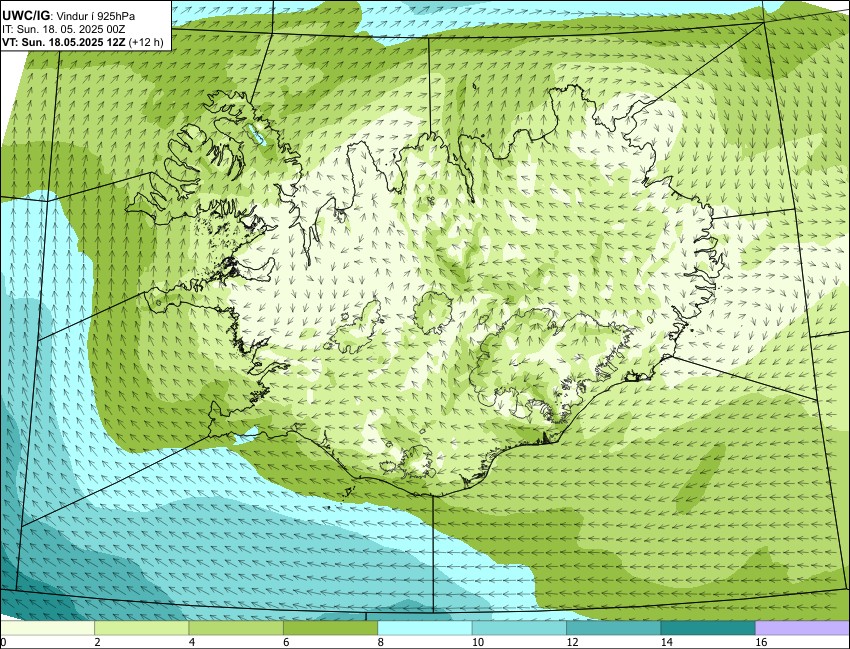The height and width of the screenshot is (649, 850).
Task: Click the light green 2–4 legend swatch
Action: (x=141, y=628)
